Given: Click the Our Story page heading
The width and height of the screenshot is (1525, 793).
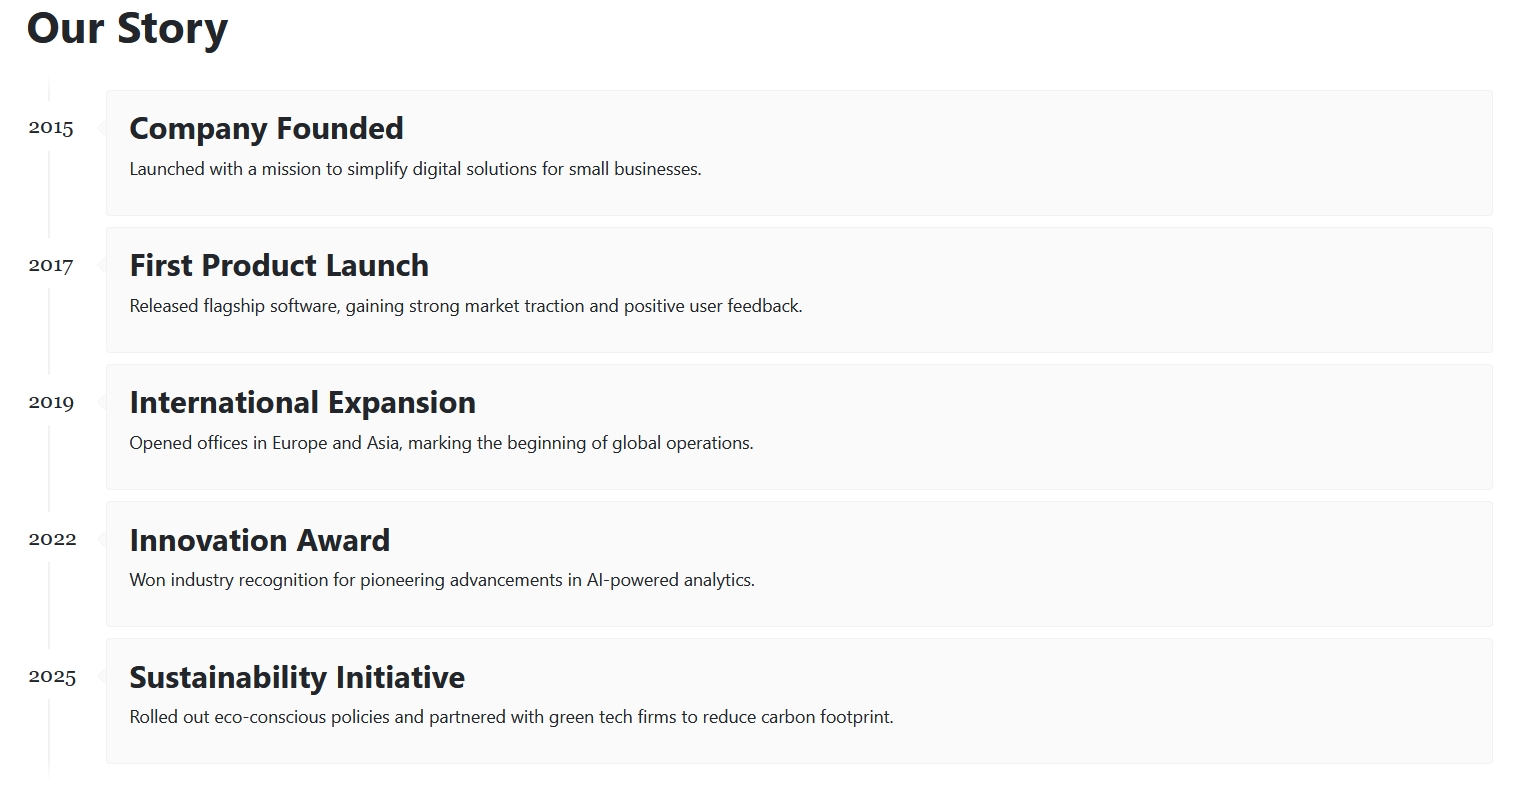Looking at the screenshot, I should tap(127, 28).
